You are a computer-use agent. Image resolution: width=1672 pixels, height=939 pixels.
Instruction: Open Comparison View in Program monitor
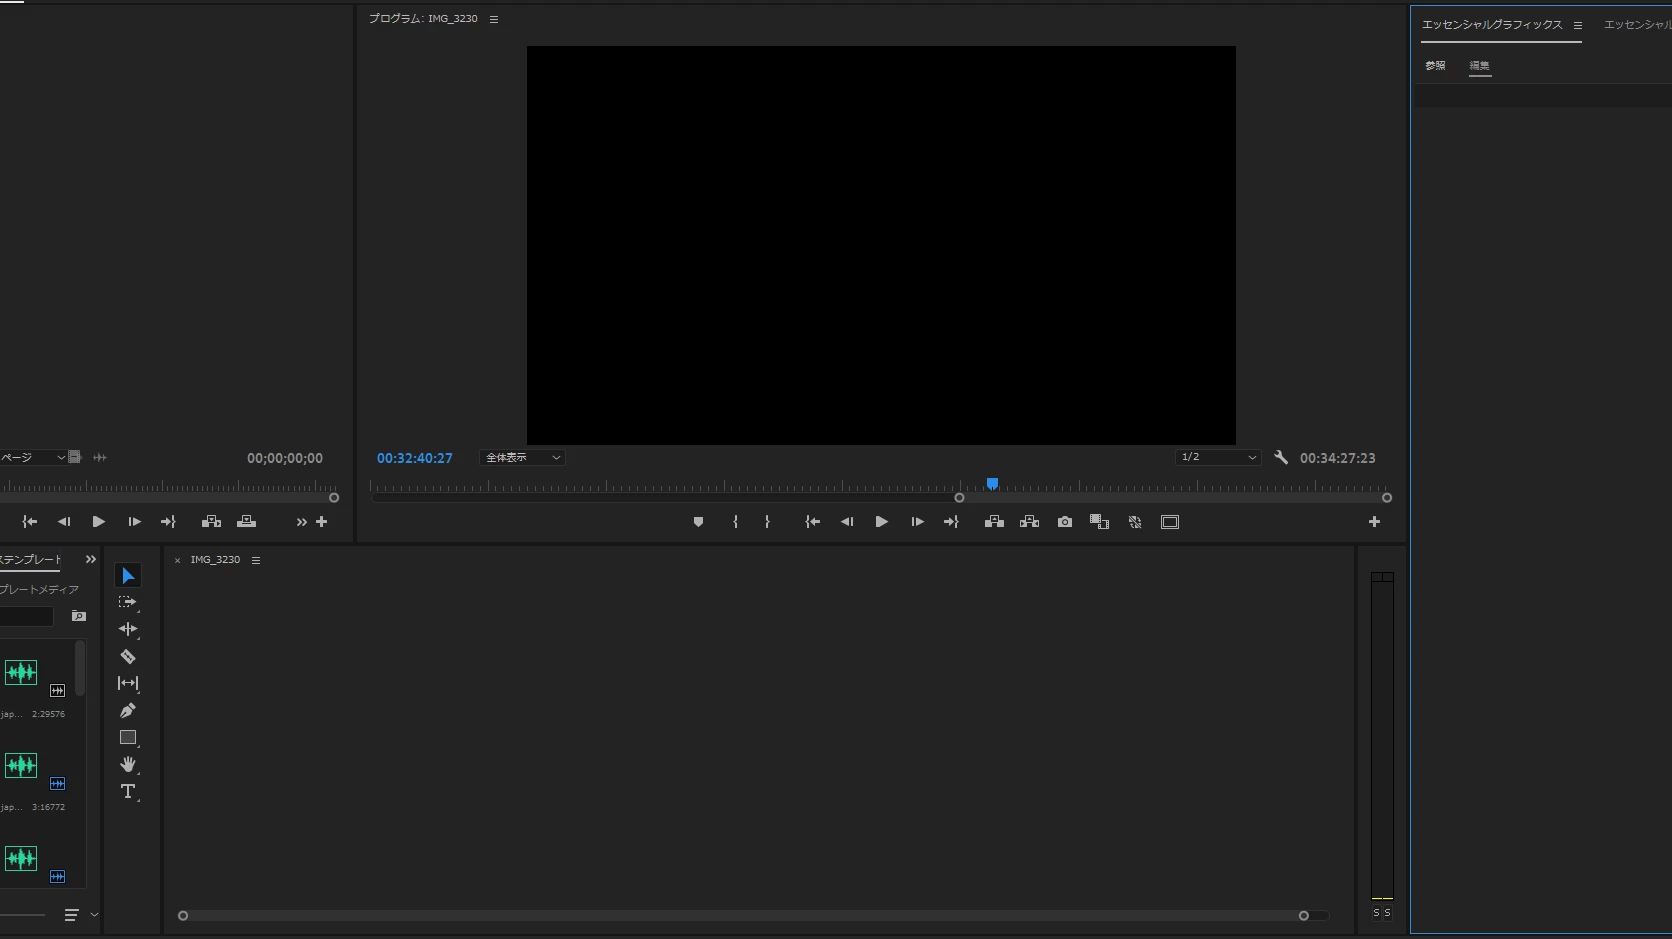click(x=1099, y=522)
